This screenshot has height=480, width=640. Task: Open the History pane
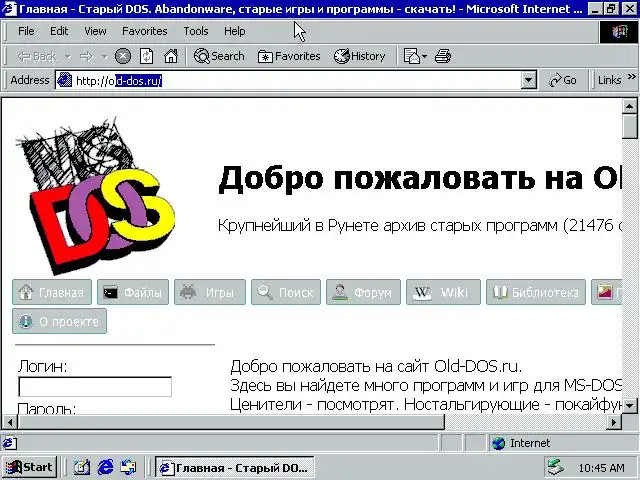(360, 56)
